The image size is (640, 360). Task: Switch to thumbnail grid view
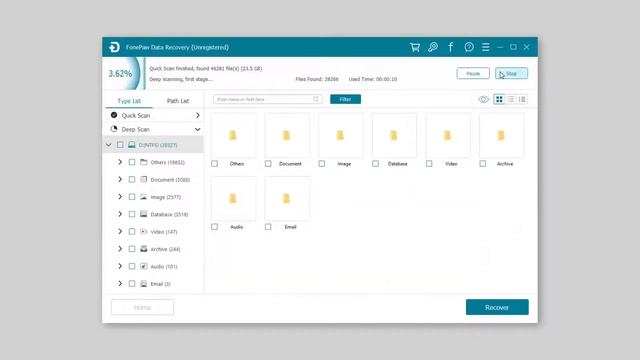[499, 99]
